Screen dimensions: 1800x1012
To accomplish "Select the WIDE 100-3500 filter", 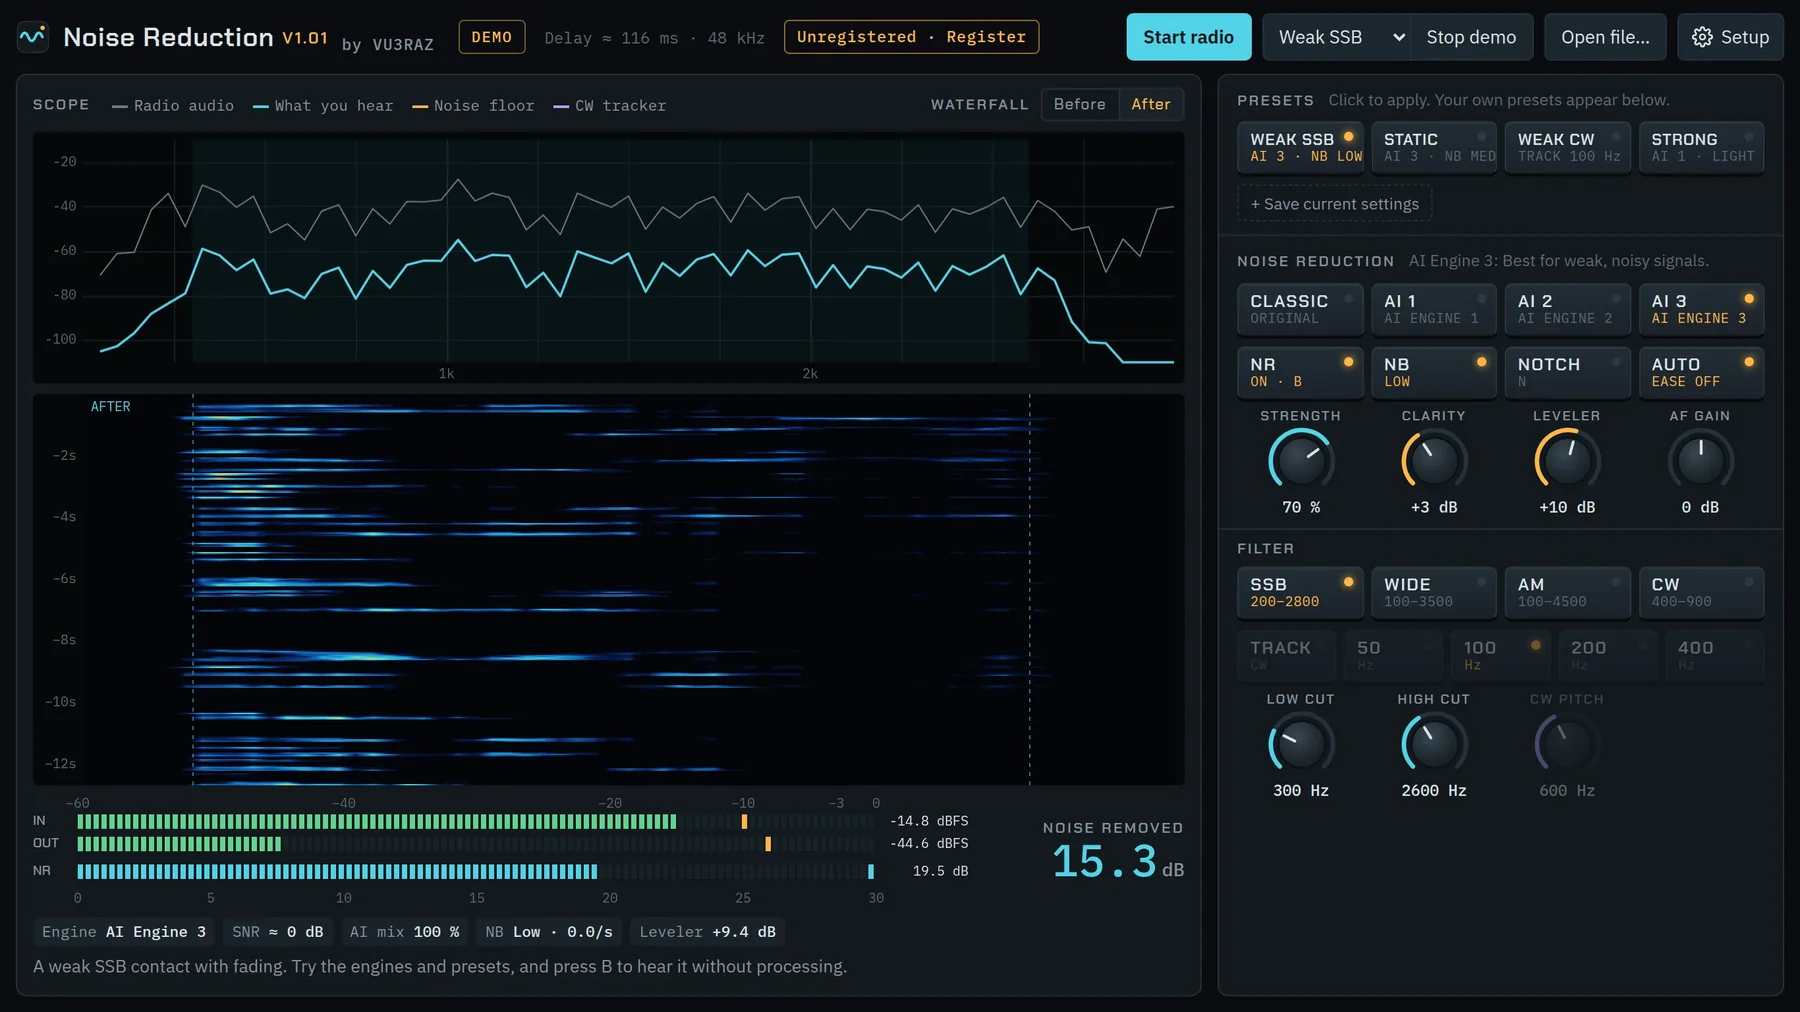I will (1434, 592).
